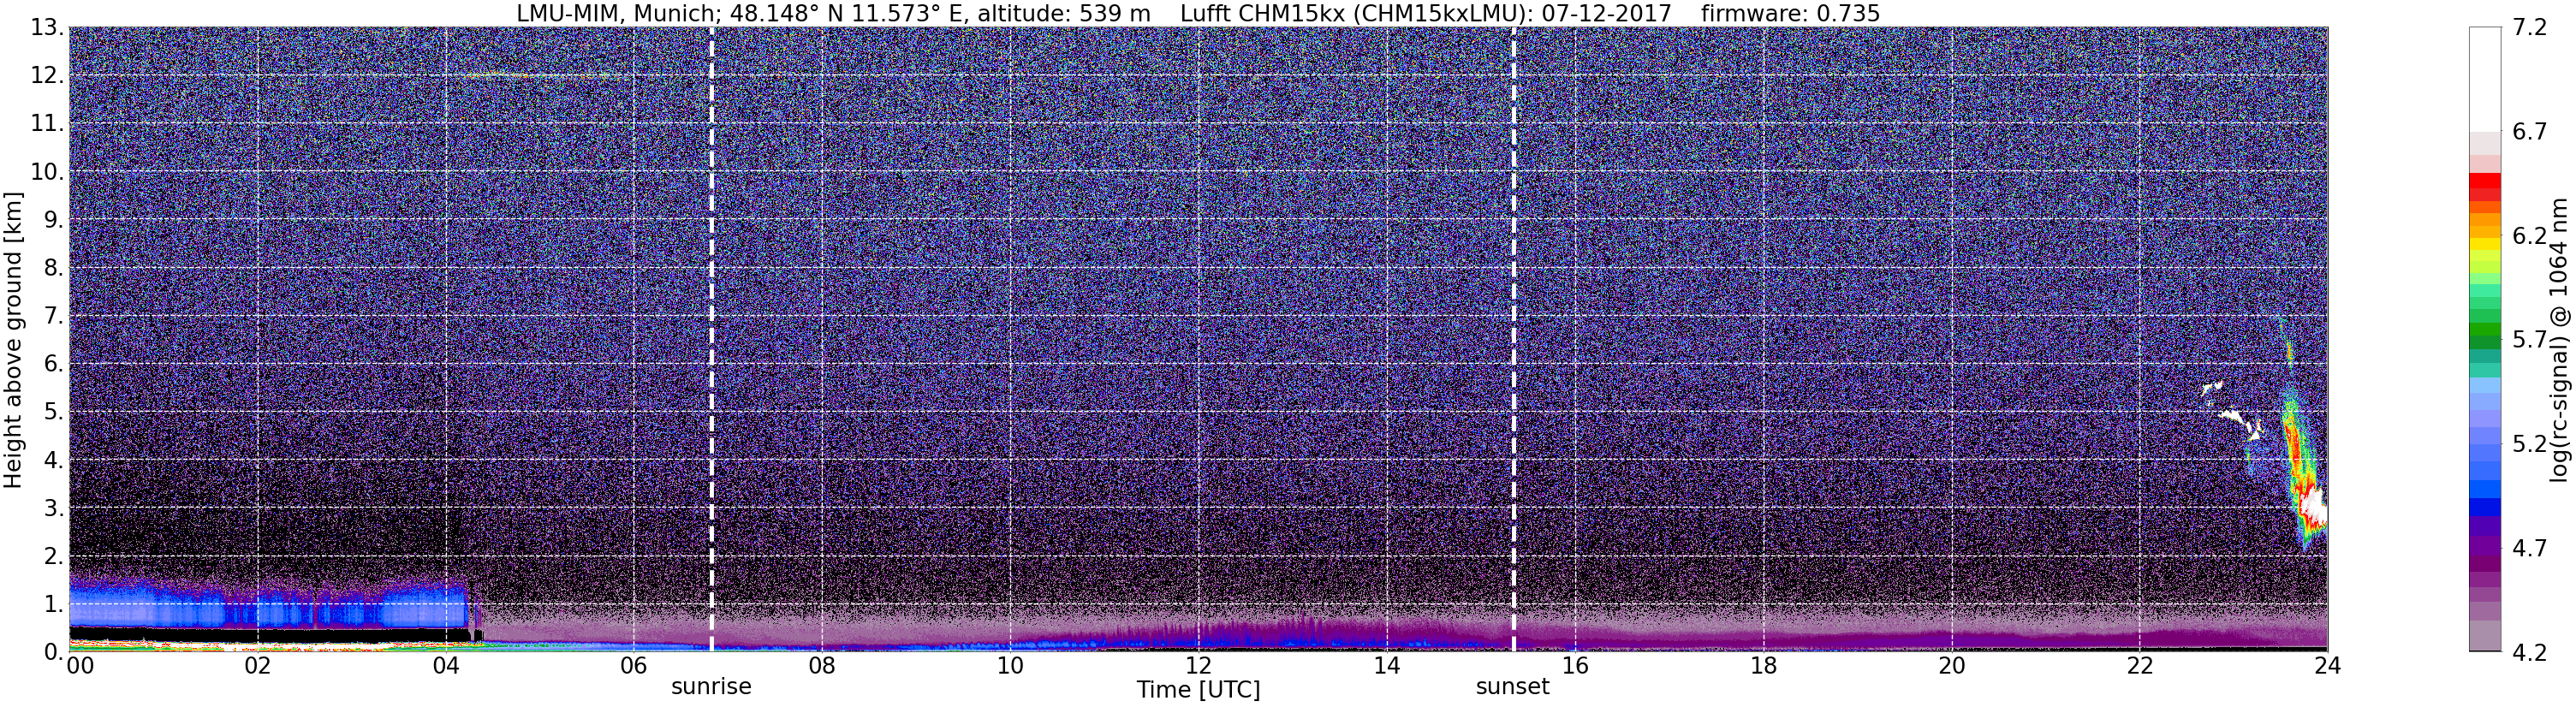The image size is (2576, 707).
Task: Click the '6.7' colorbar tick value
Action: (x=2529, y=132)
